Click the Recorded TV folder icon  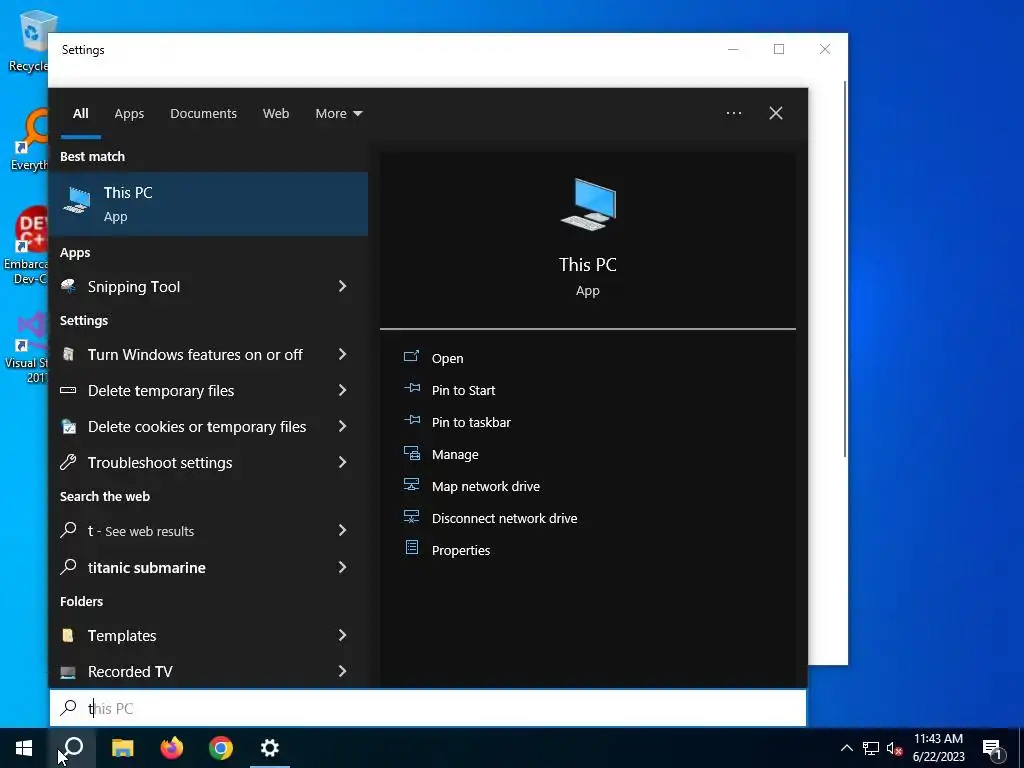click(x=68, y=671)
